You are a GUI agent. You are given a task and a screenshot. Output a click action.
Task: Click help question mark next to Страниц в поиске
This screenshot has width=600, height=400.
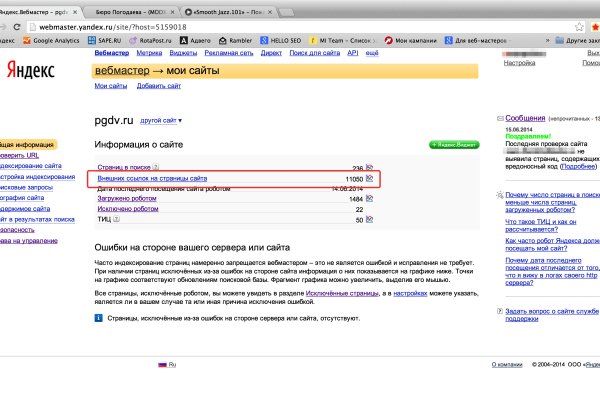click(x=157, y=168)
